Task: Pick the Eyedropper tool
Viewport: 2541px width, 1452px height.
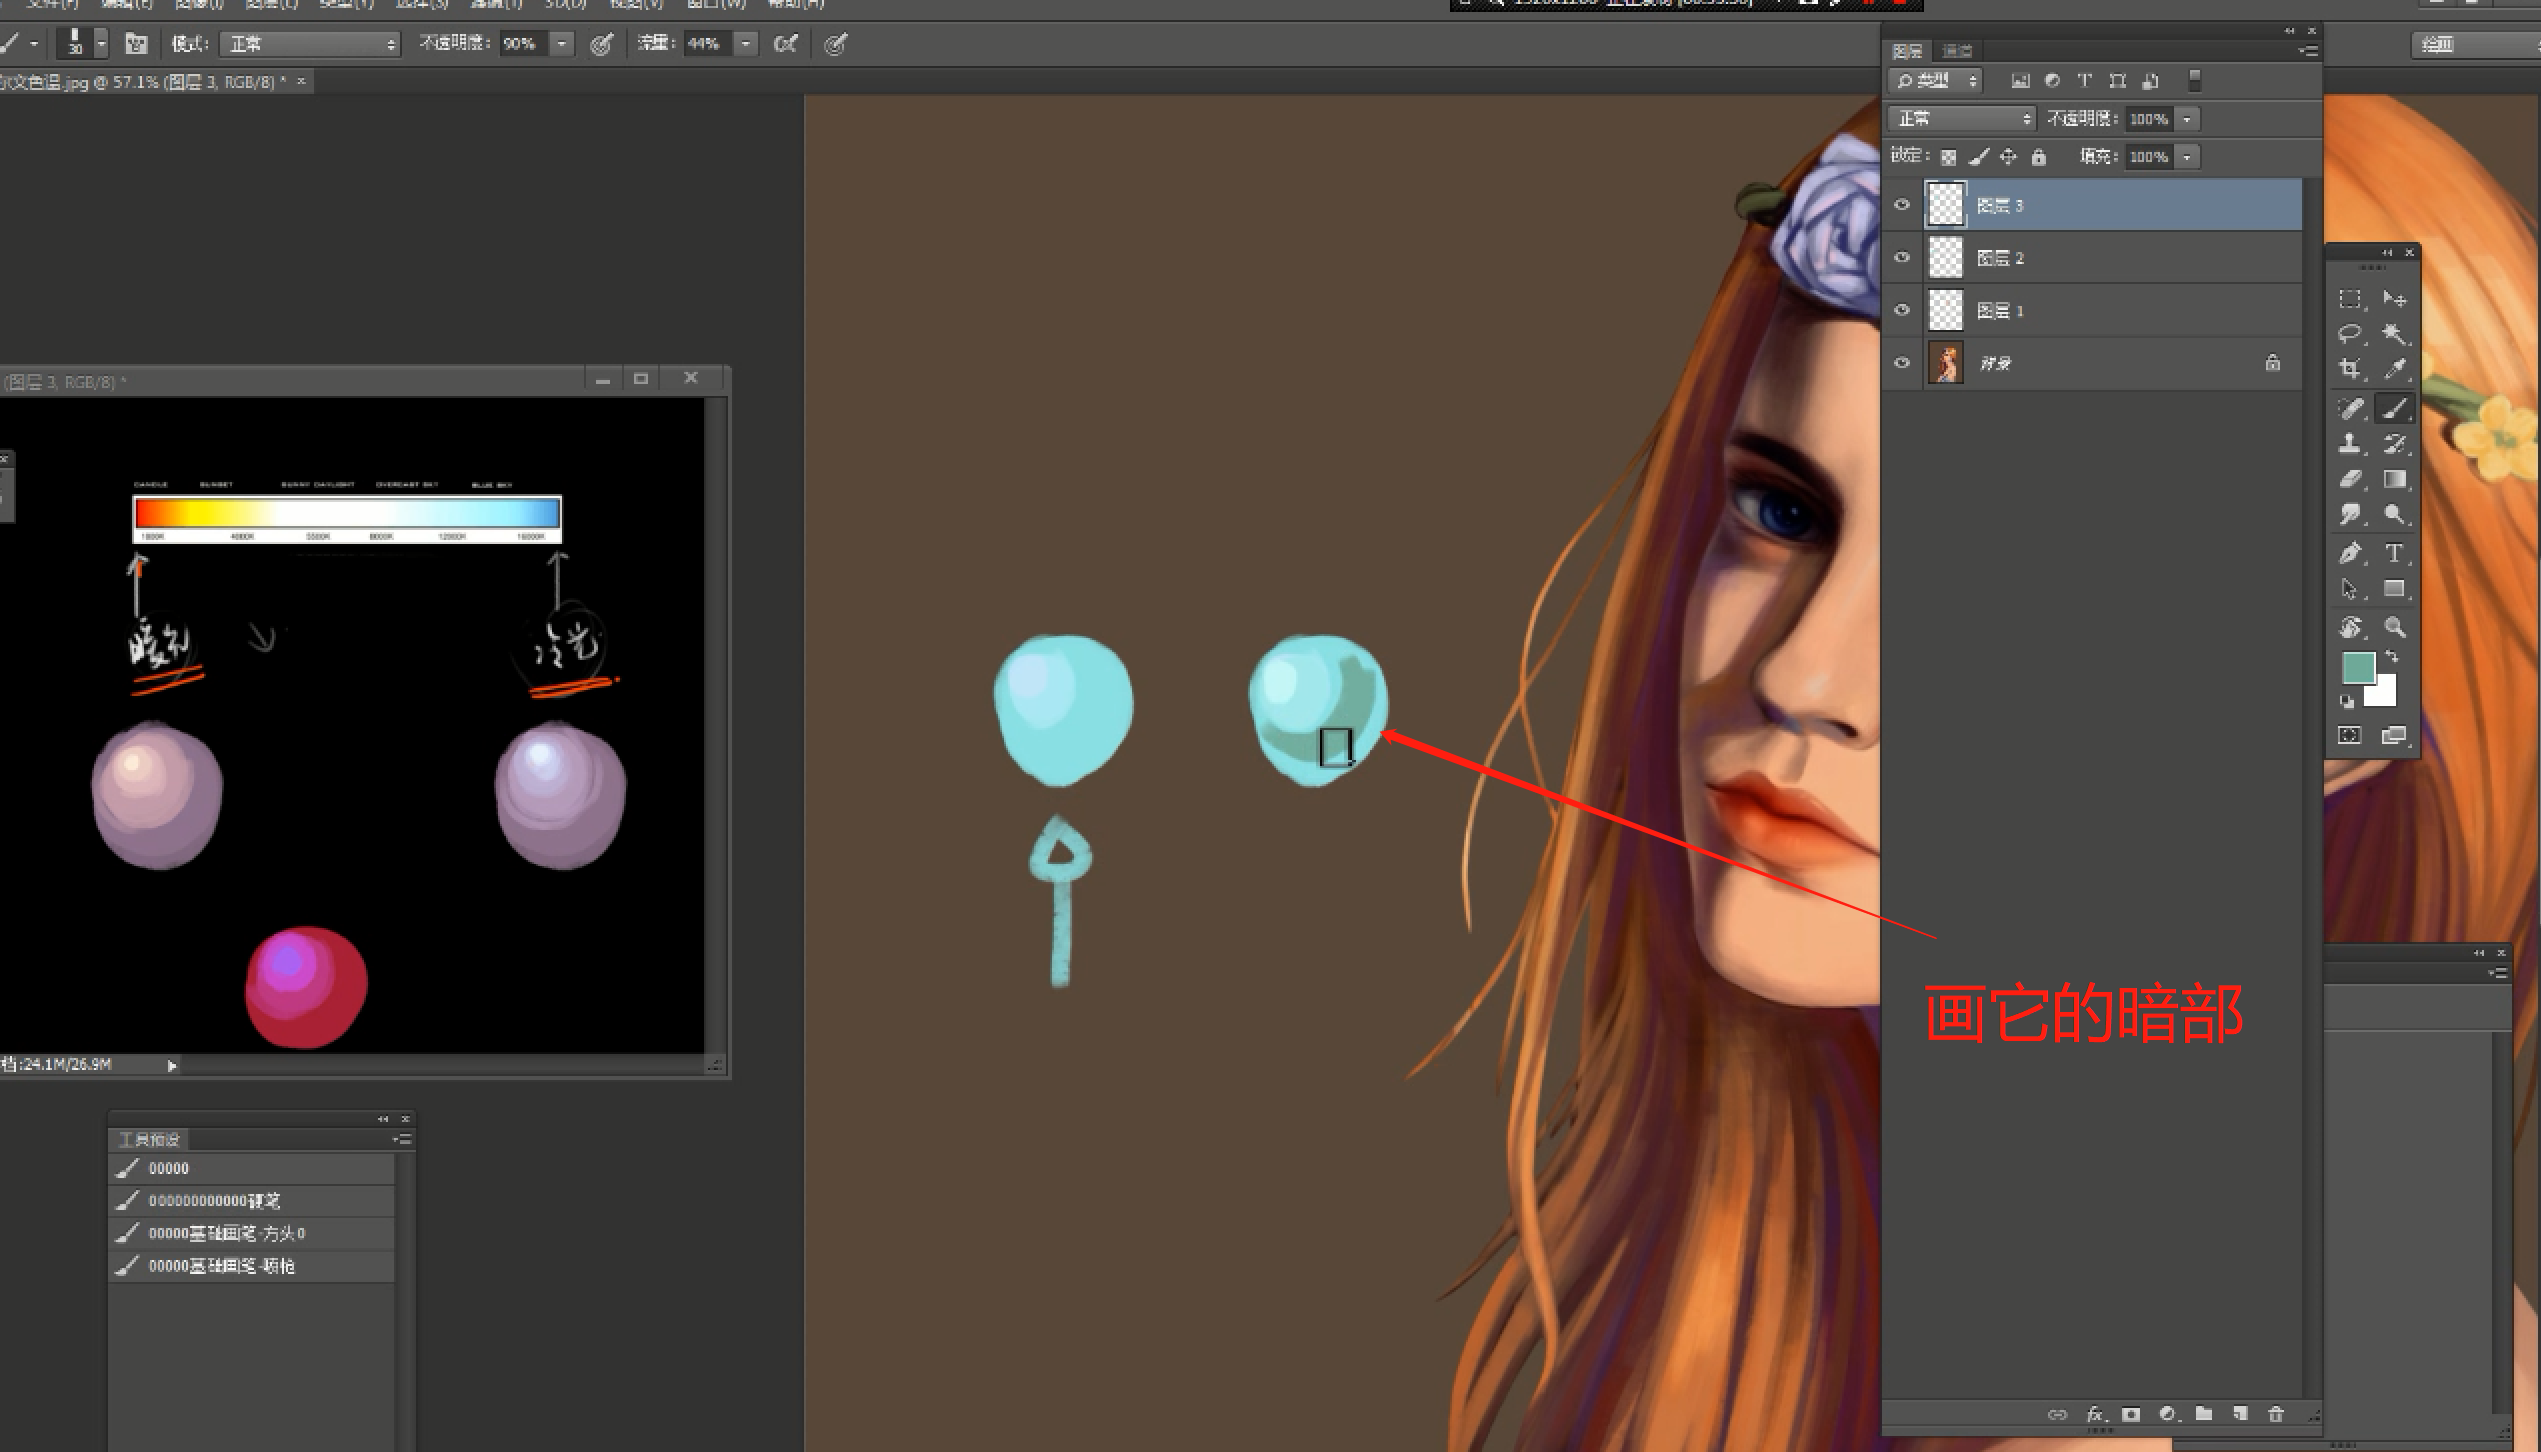Action: 2395,369
